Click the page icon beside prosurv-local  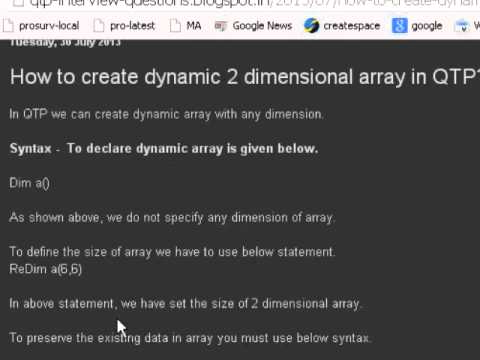8,26
